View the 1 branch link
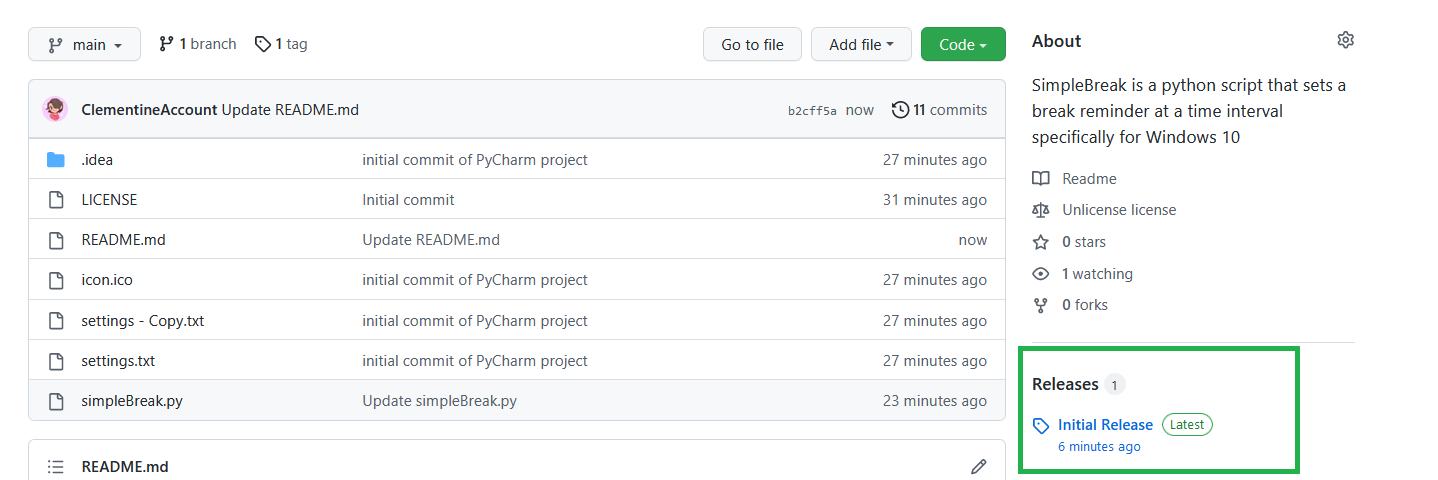 tap(198, 44)
